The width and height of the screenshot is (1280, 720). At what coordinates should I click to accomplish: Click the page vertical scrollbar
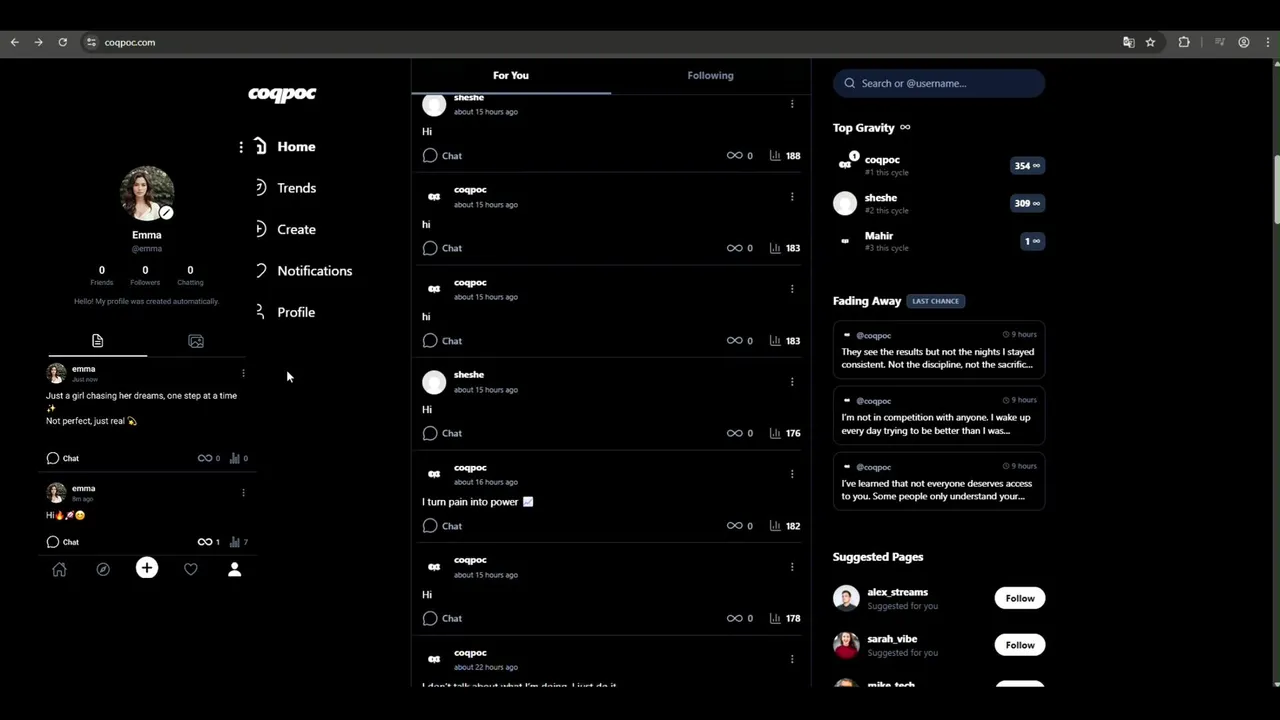[1276, 190]
